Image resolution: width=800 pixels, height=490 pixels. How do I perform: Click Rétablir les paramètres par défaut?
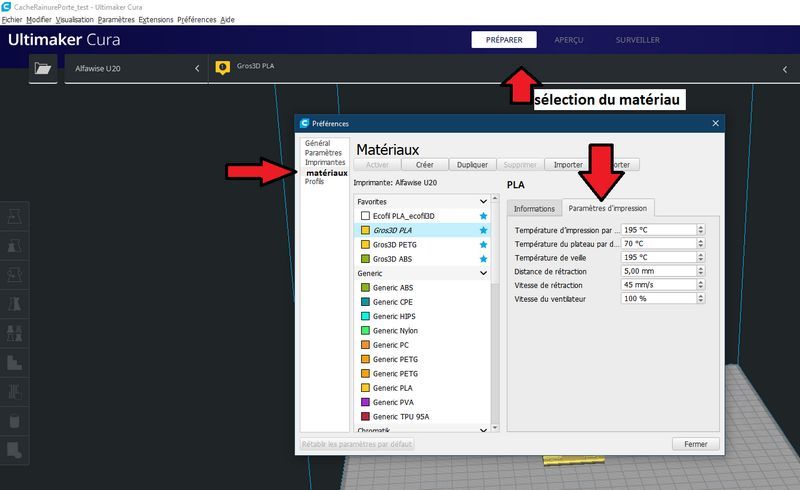coord(357,444)
